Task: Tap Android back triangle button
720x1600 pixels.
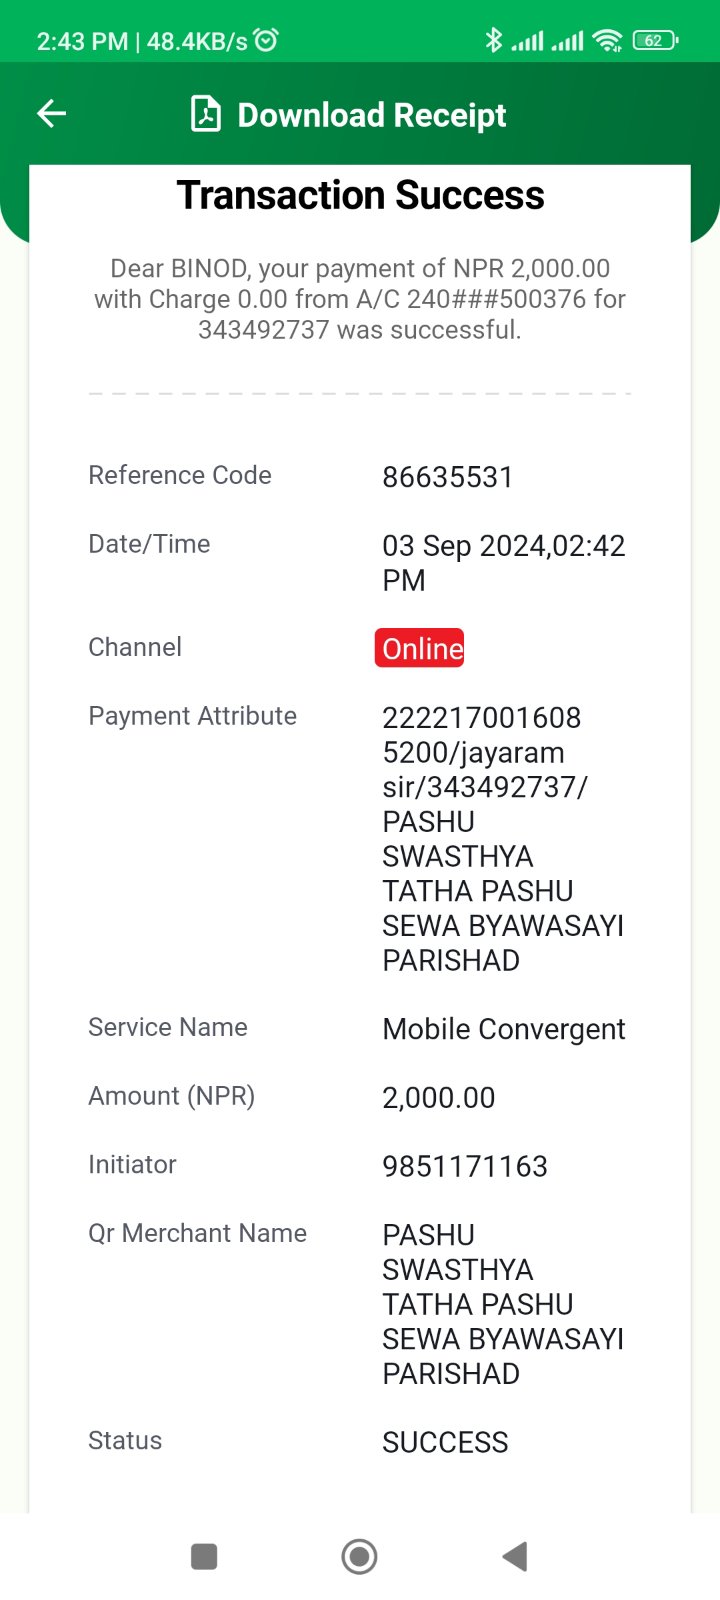Action: coord(514,1556)
